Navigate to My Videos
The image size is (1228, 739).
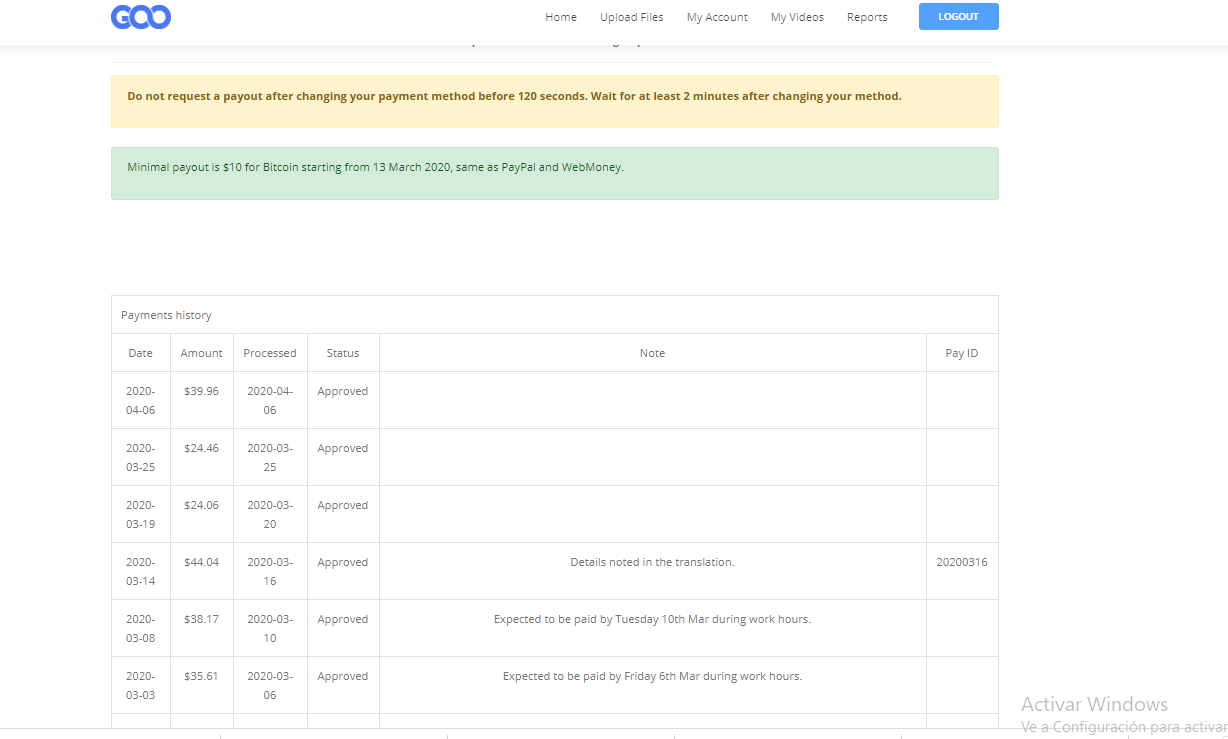pos(797,17)
